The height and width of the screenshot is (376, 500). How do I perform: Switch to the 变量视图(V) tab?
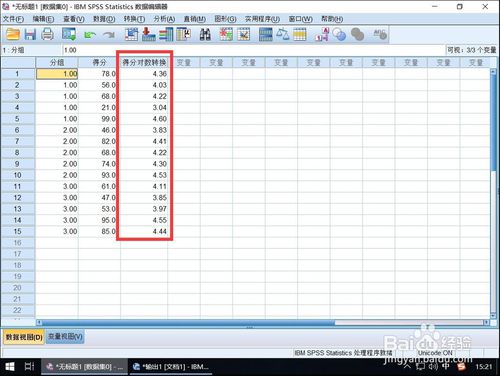point(65,337)
